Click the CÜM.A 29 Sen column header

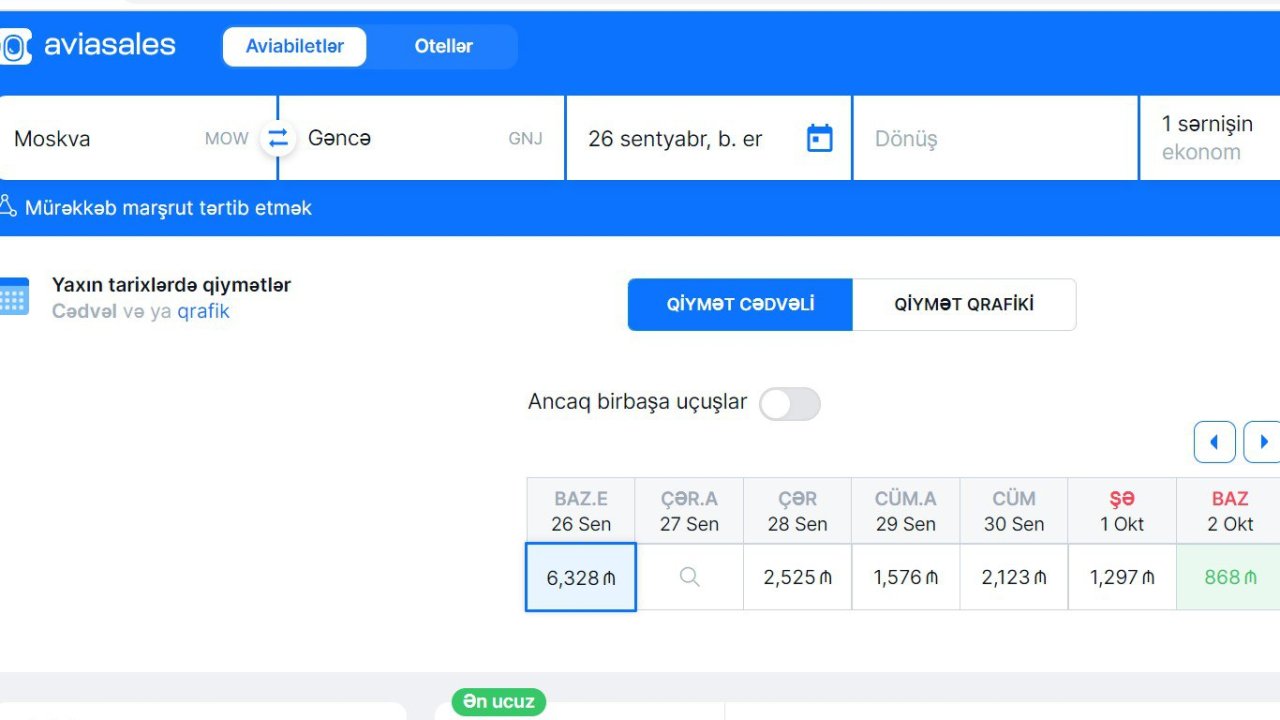pos(906,511)
